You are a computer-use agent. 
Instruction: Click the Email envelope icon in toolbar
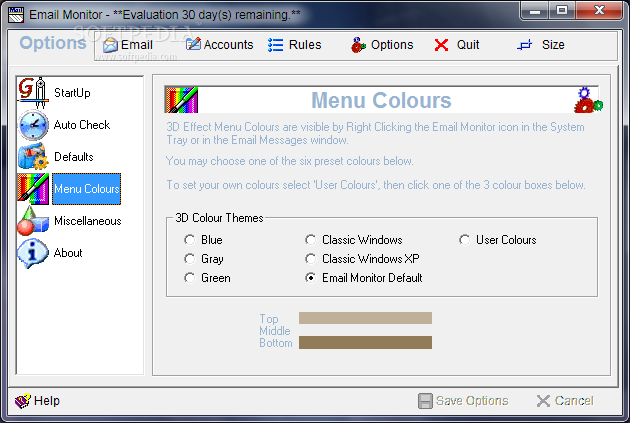point(110,45)
